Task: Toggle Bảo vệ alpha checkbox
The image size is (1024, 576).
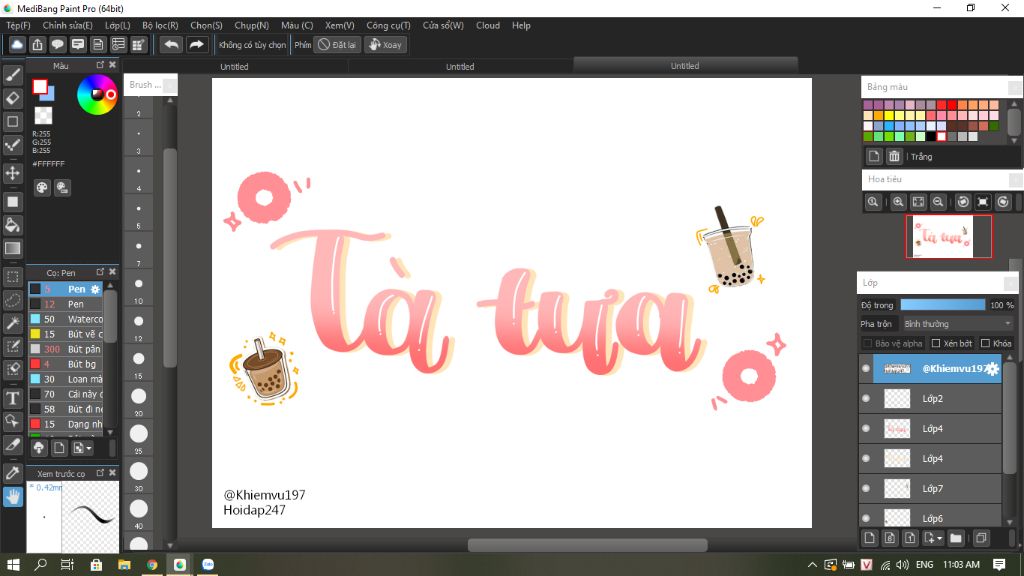Action: tap(867, 344)
